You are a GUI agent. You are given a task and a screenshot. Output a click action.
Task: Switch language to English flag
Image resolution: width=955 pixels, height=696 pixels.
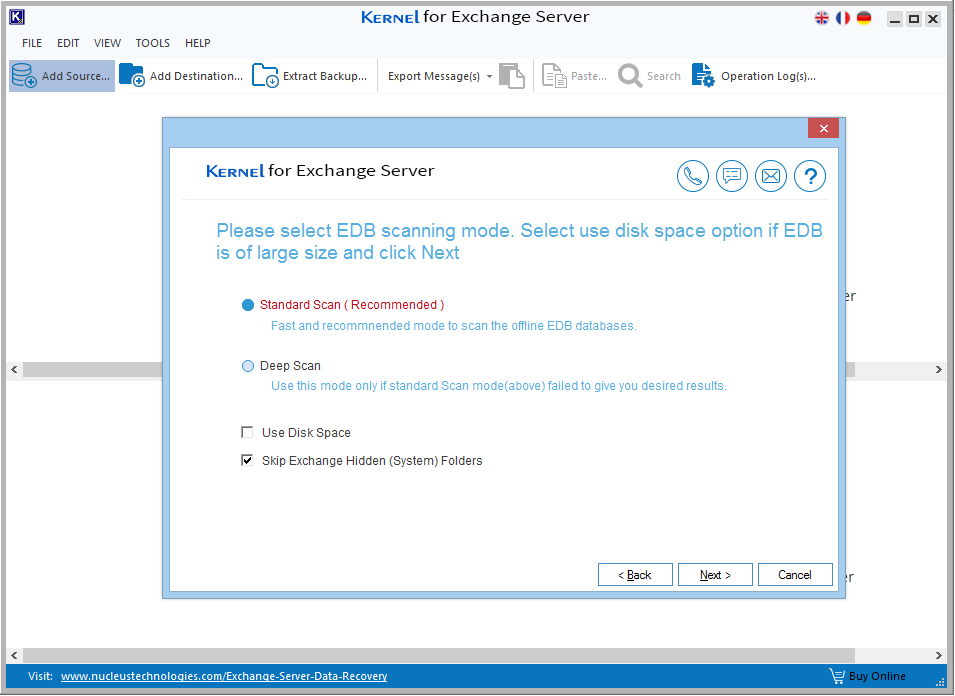point(822,18)
